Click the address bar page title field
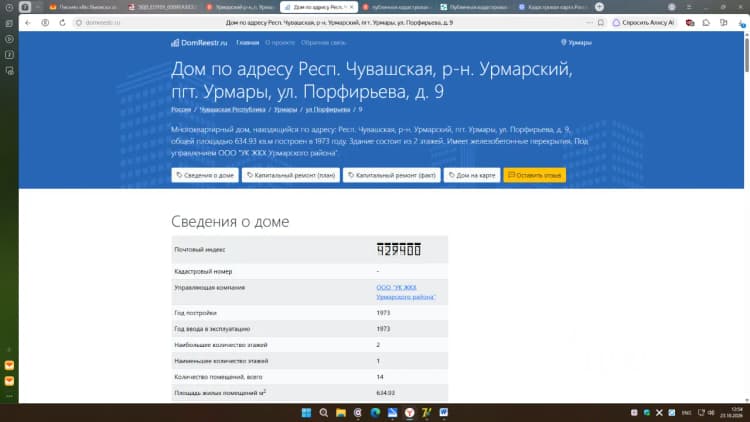This screenshot has height=422, width=750. [x=339, y=22]
